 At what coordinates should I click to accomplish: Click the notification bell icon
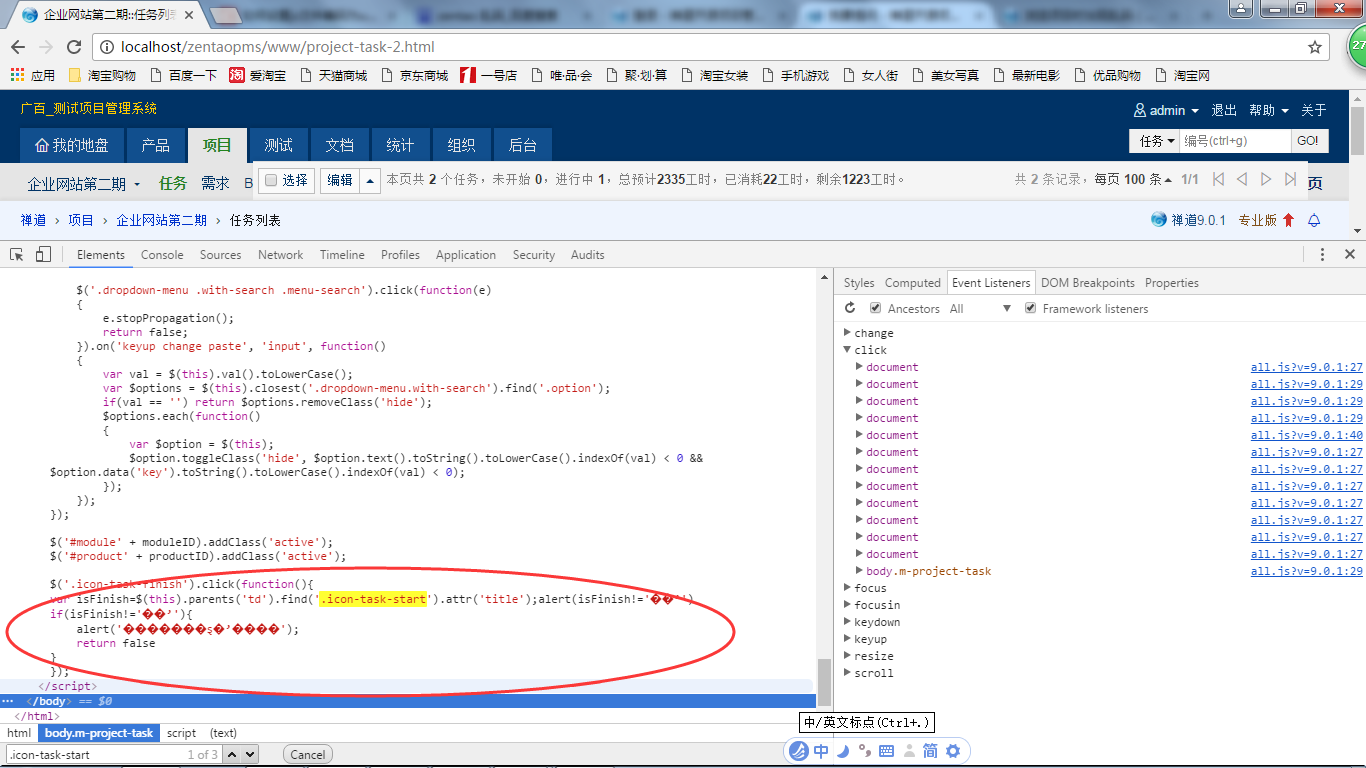(1315, 220)
